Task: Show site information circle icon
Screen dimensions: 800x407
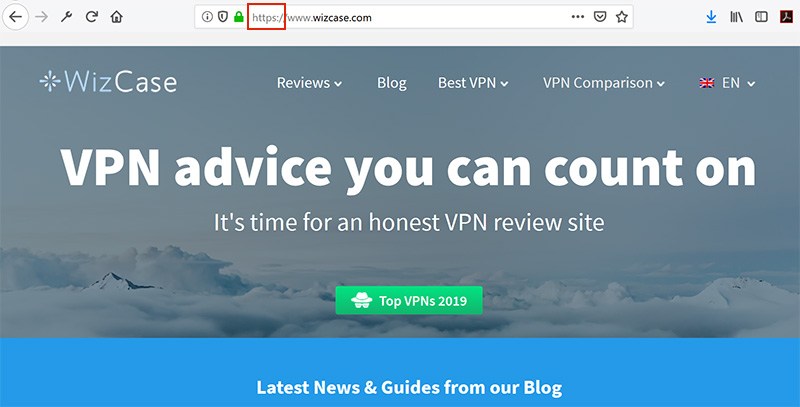Action: coord(207,17)
